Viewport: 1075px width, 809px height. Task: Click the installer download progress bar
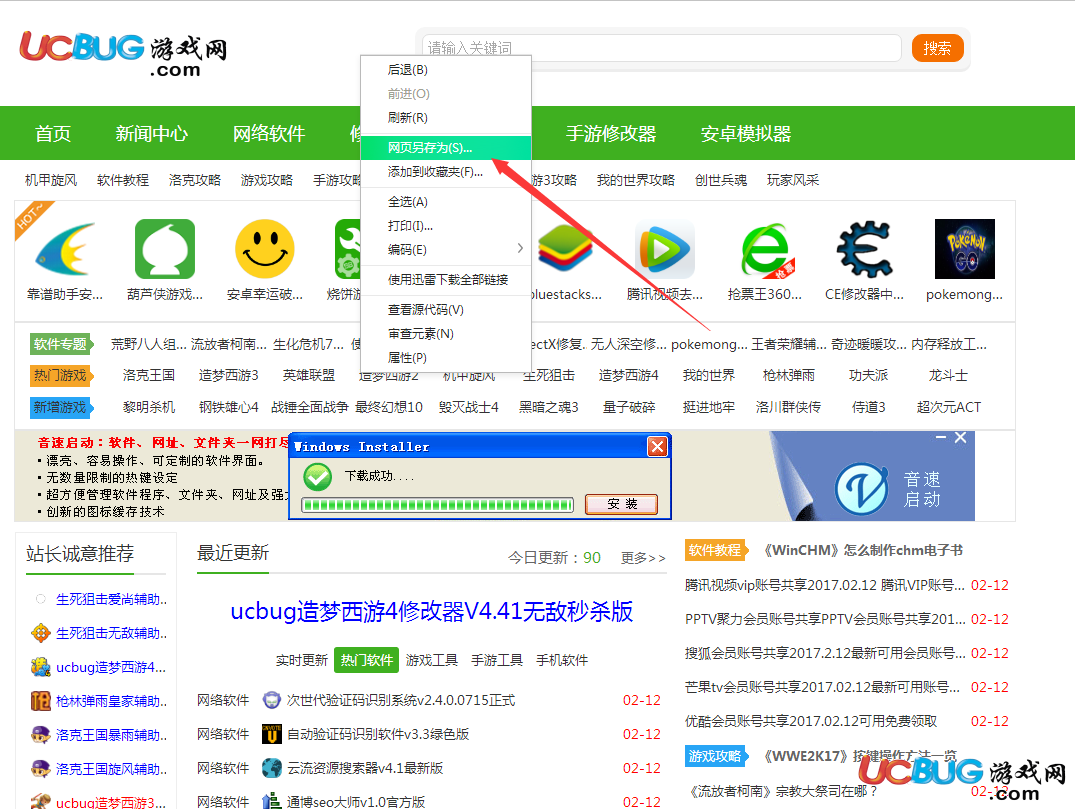click(438, 505)
